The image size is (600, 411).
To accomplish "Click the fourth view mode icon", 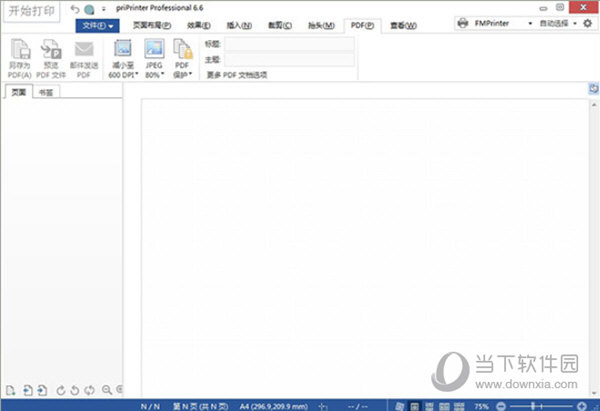I will point(444,406).
